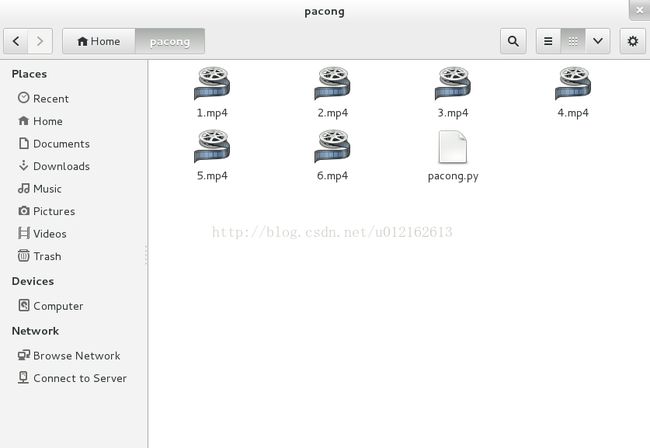The height and width of the screenshot is (448, 650).
Task: Select the 4.mp4 video file icon
Action: coord(573,83)
